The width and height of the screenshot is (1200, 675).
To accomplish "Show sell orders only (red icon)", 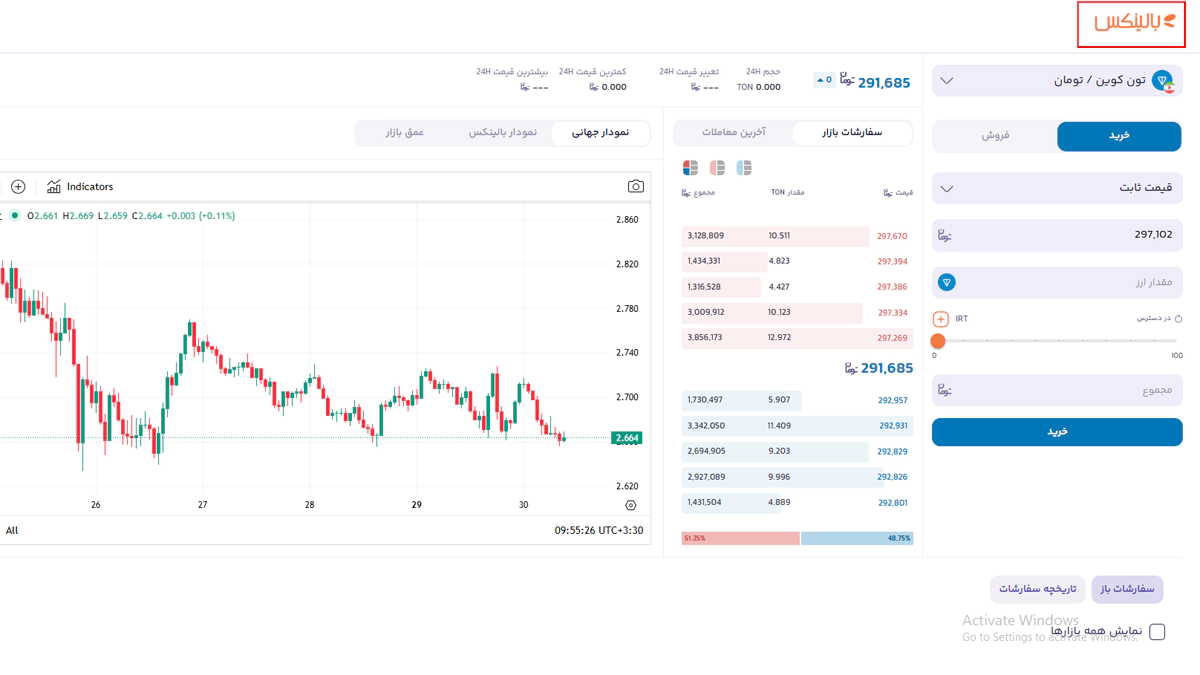I will click(x=717, y=168).
